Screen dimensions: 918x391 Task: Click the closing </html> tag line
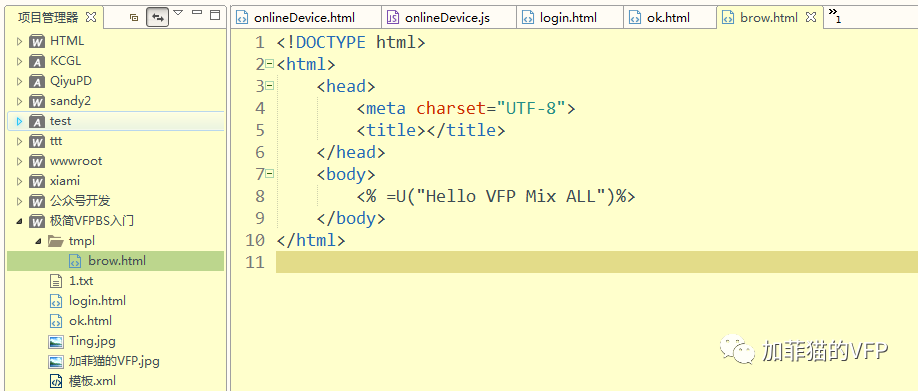[311, 240]
